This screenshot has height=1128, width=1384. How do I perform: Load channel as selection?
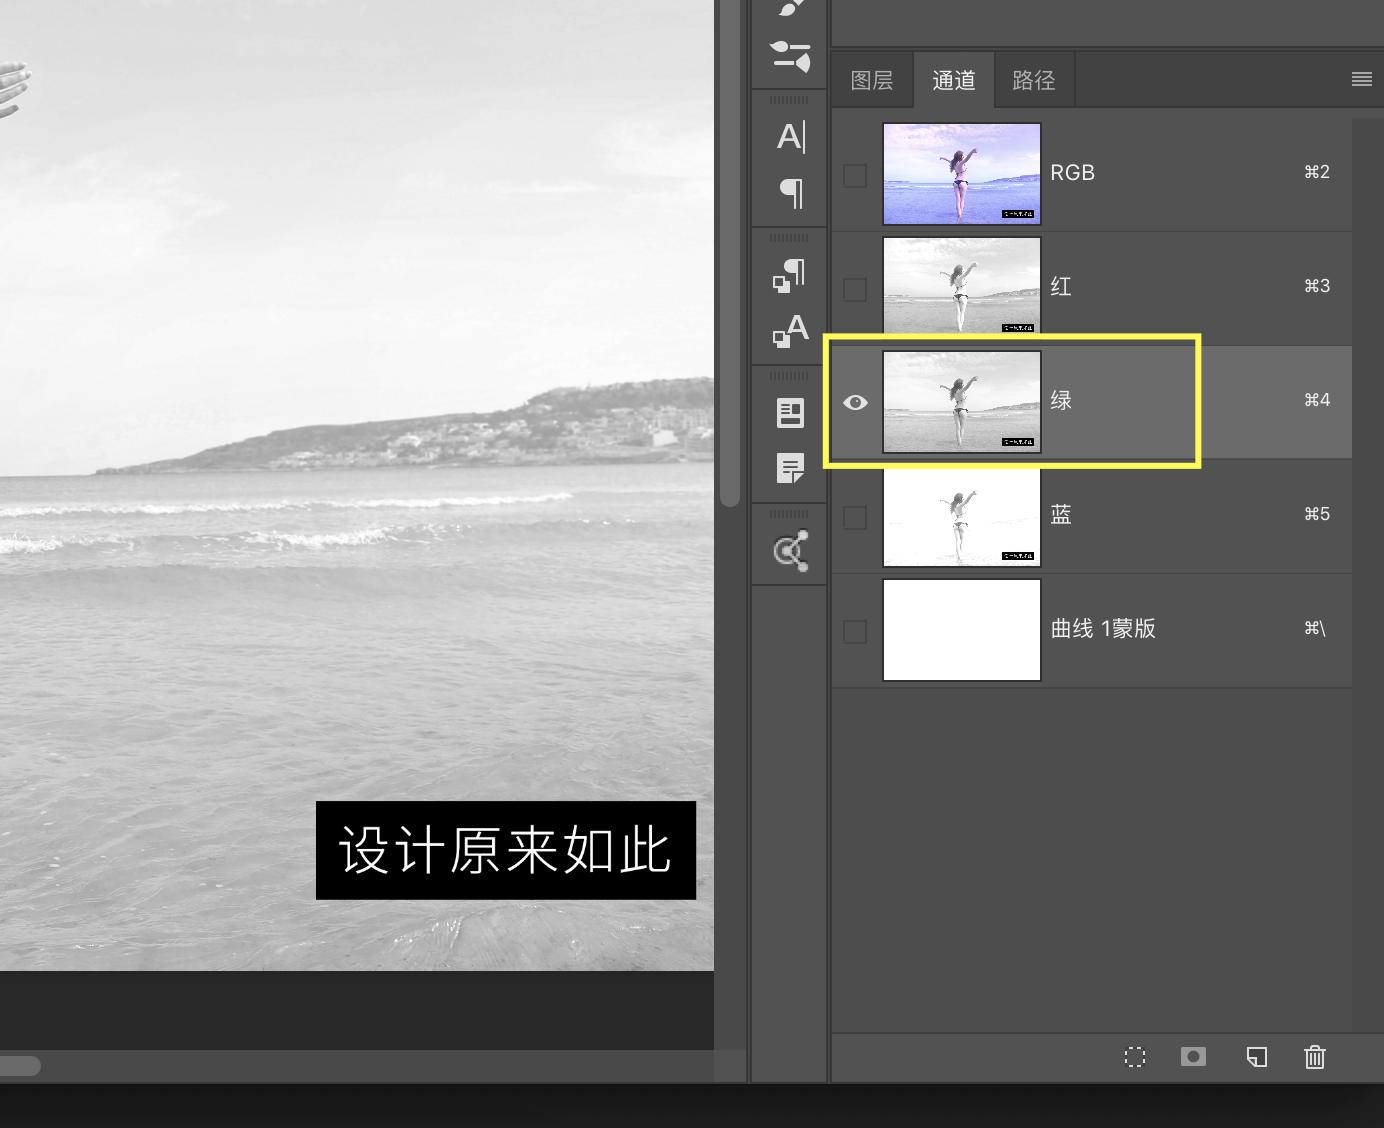[1135, 1057]
